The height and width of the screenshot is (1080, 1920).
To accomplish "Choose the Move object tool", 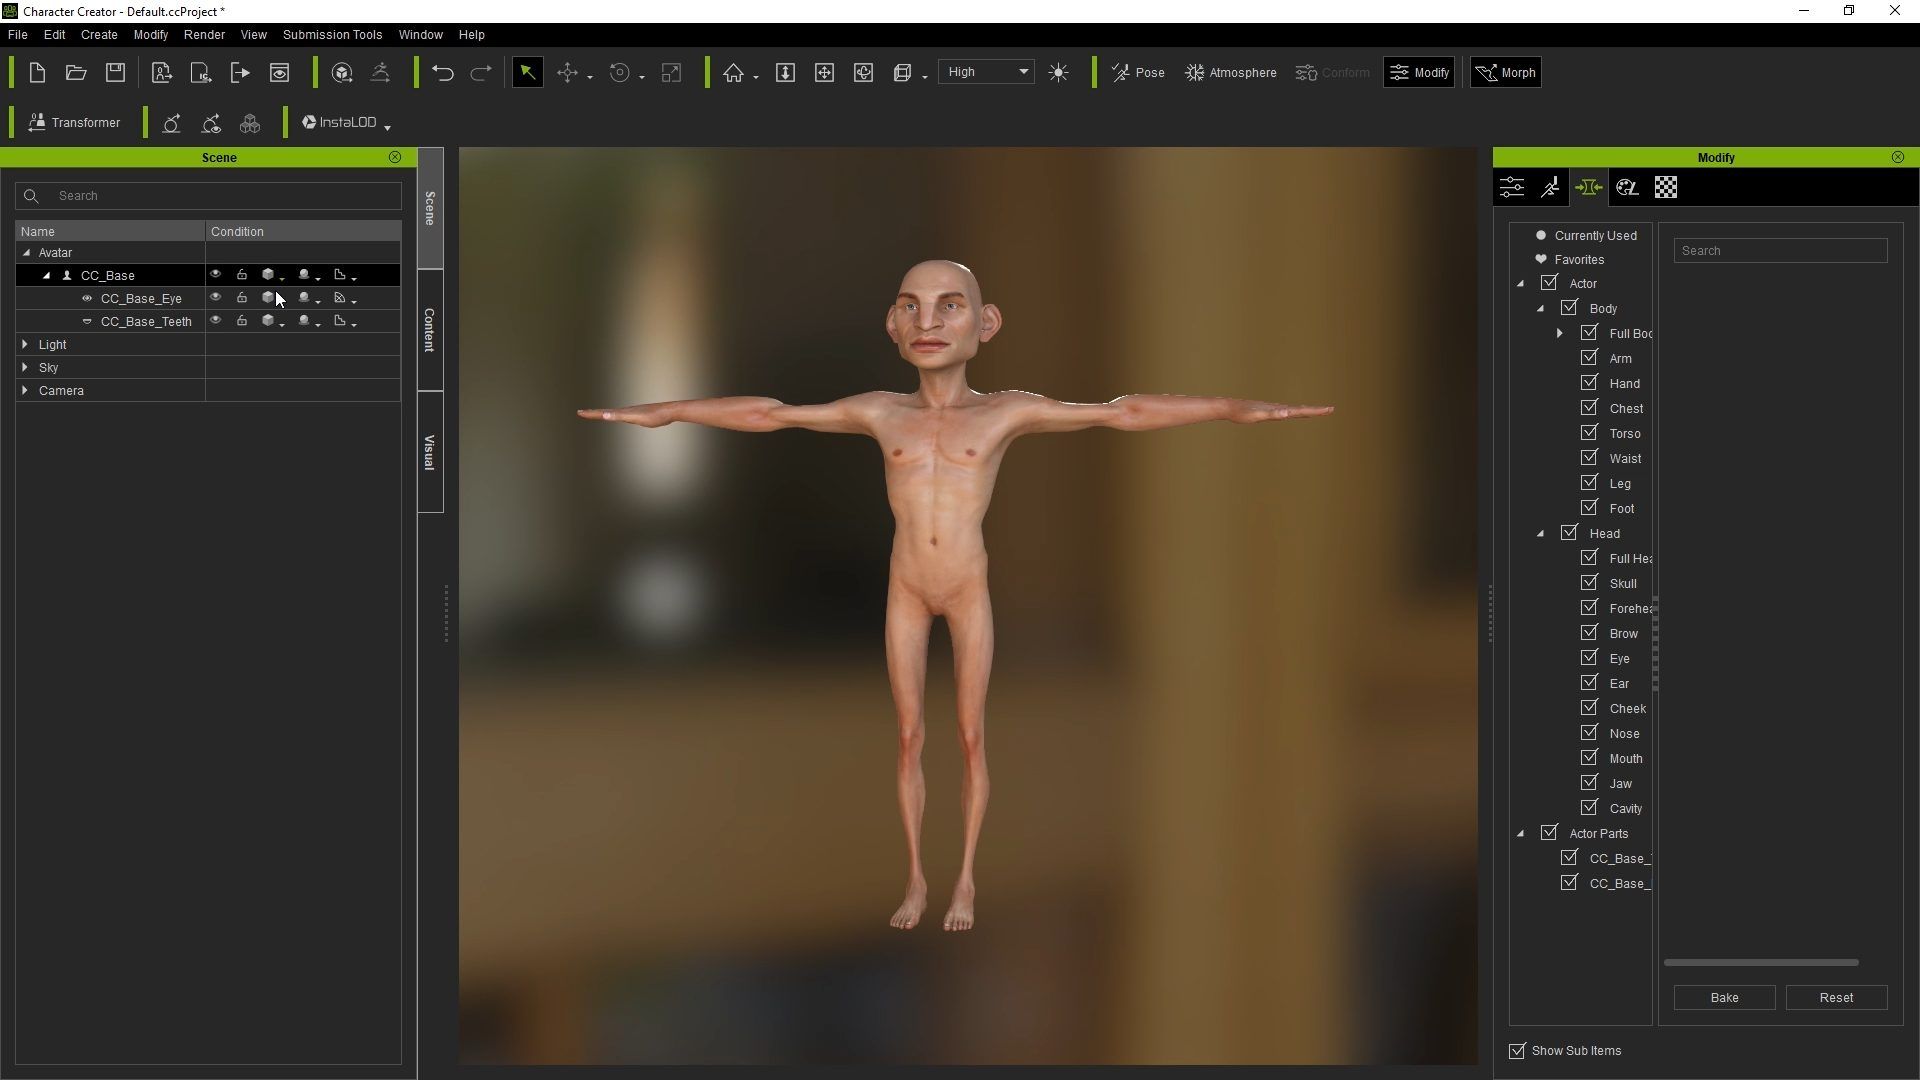I will click(568, 73).
